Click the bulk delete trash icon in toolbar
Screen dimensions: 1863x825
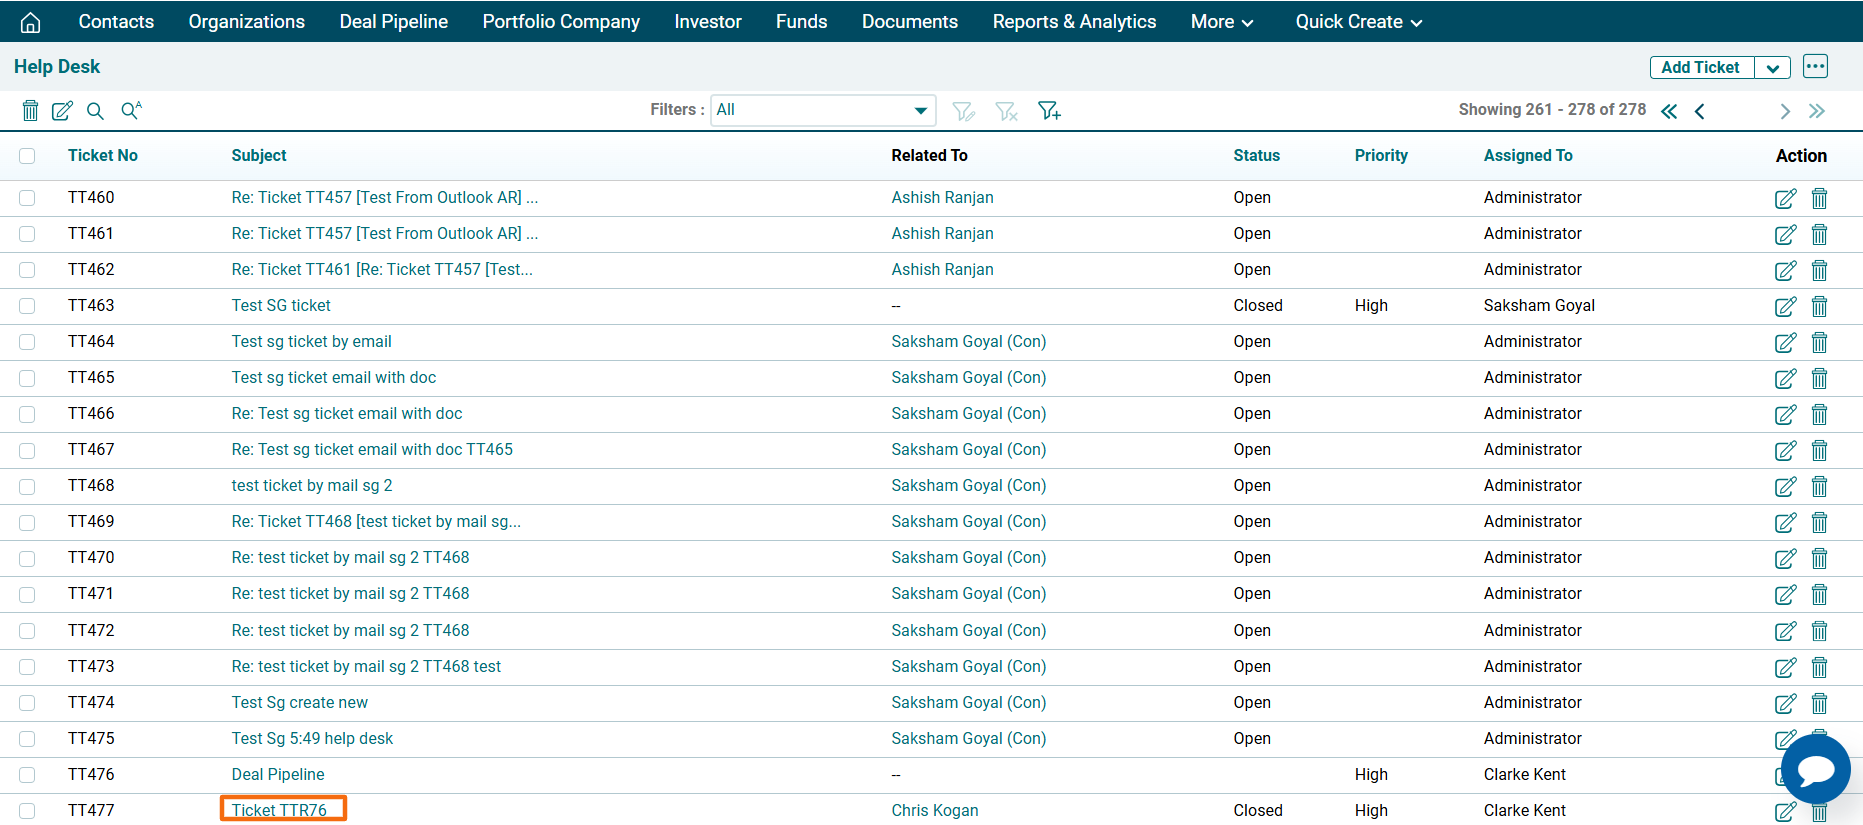pos(31,110)
